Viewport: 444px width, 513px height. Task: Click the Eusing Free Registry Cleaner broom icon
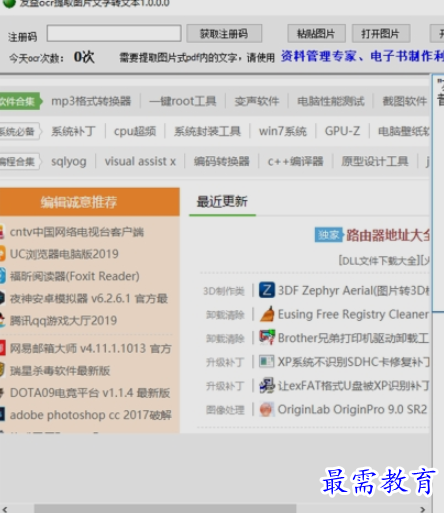pyautogui.click(x=267, y=314)
